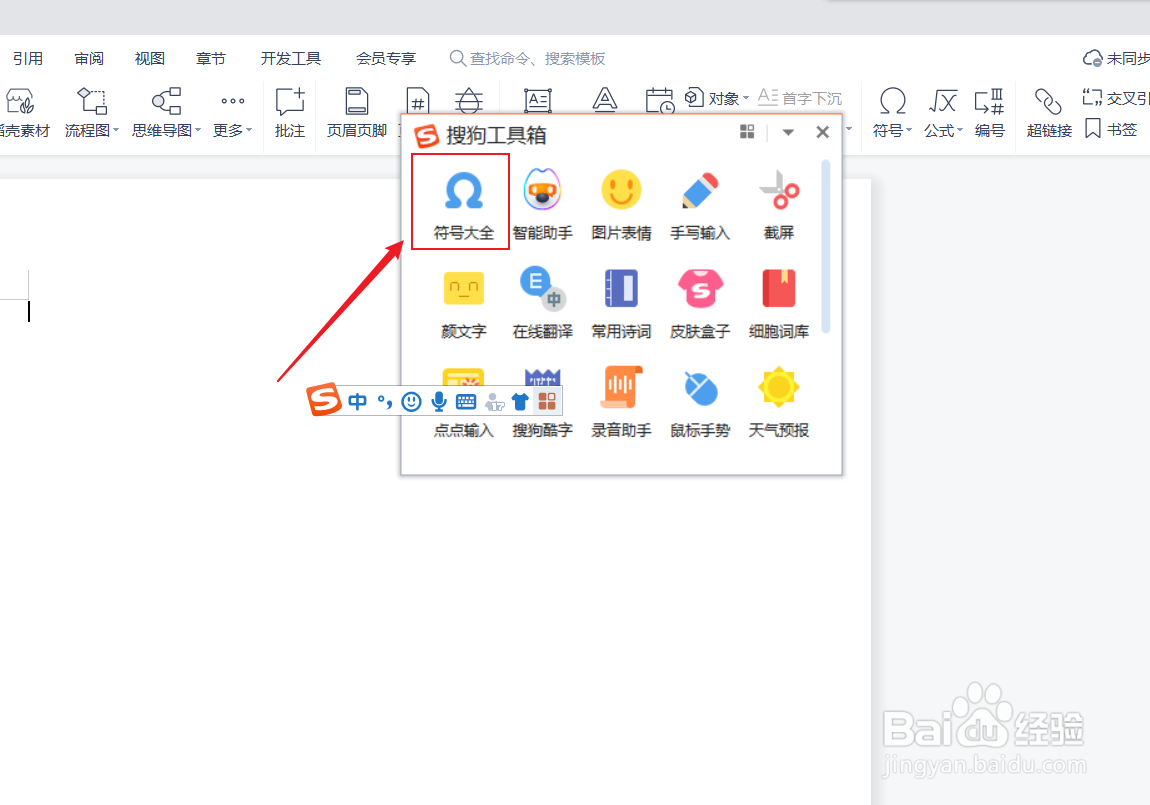Open the 引用 ribbon tab
The width and height of the screenshot is (1150, 805).
point(28,59)
